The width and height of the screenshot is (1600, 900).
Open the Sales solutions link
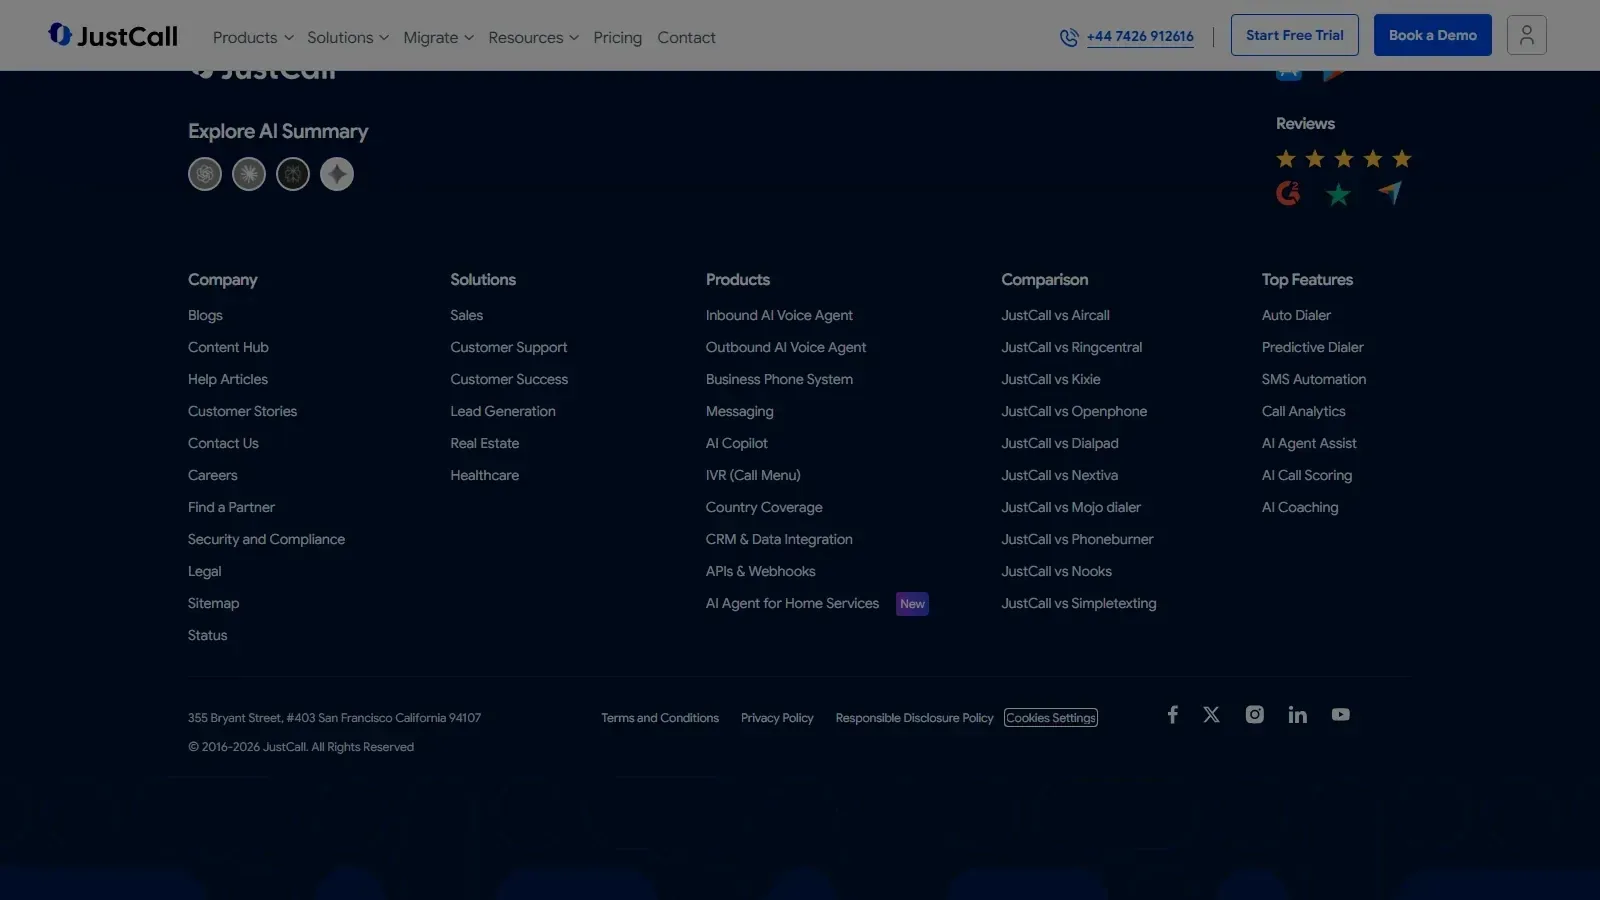coord(467,315)
